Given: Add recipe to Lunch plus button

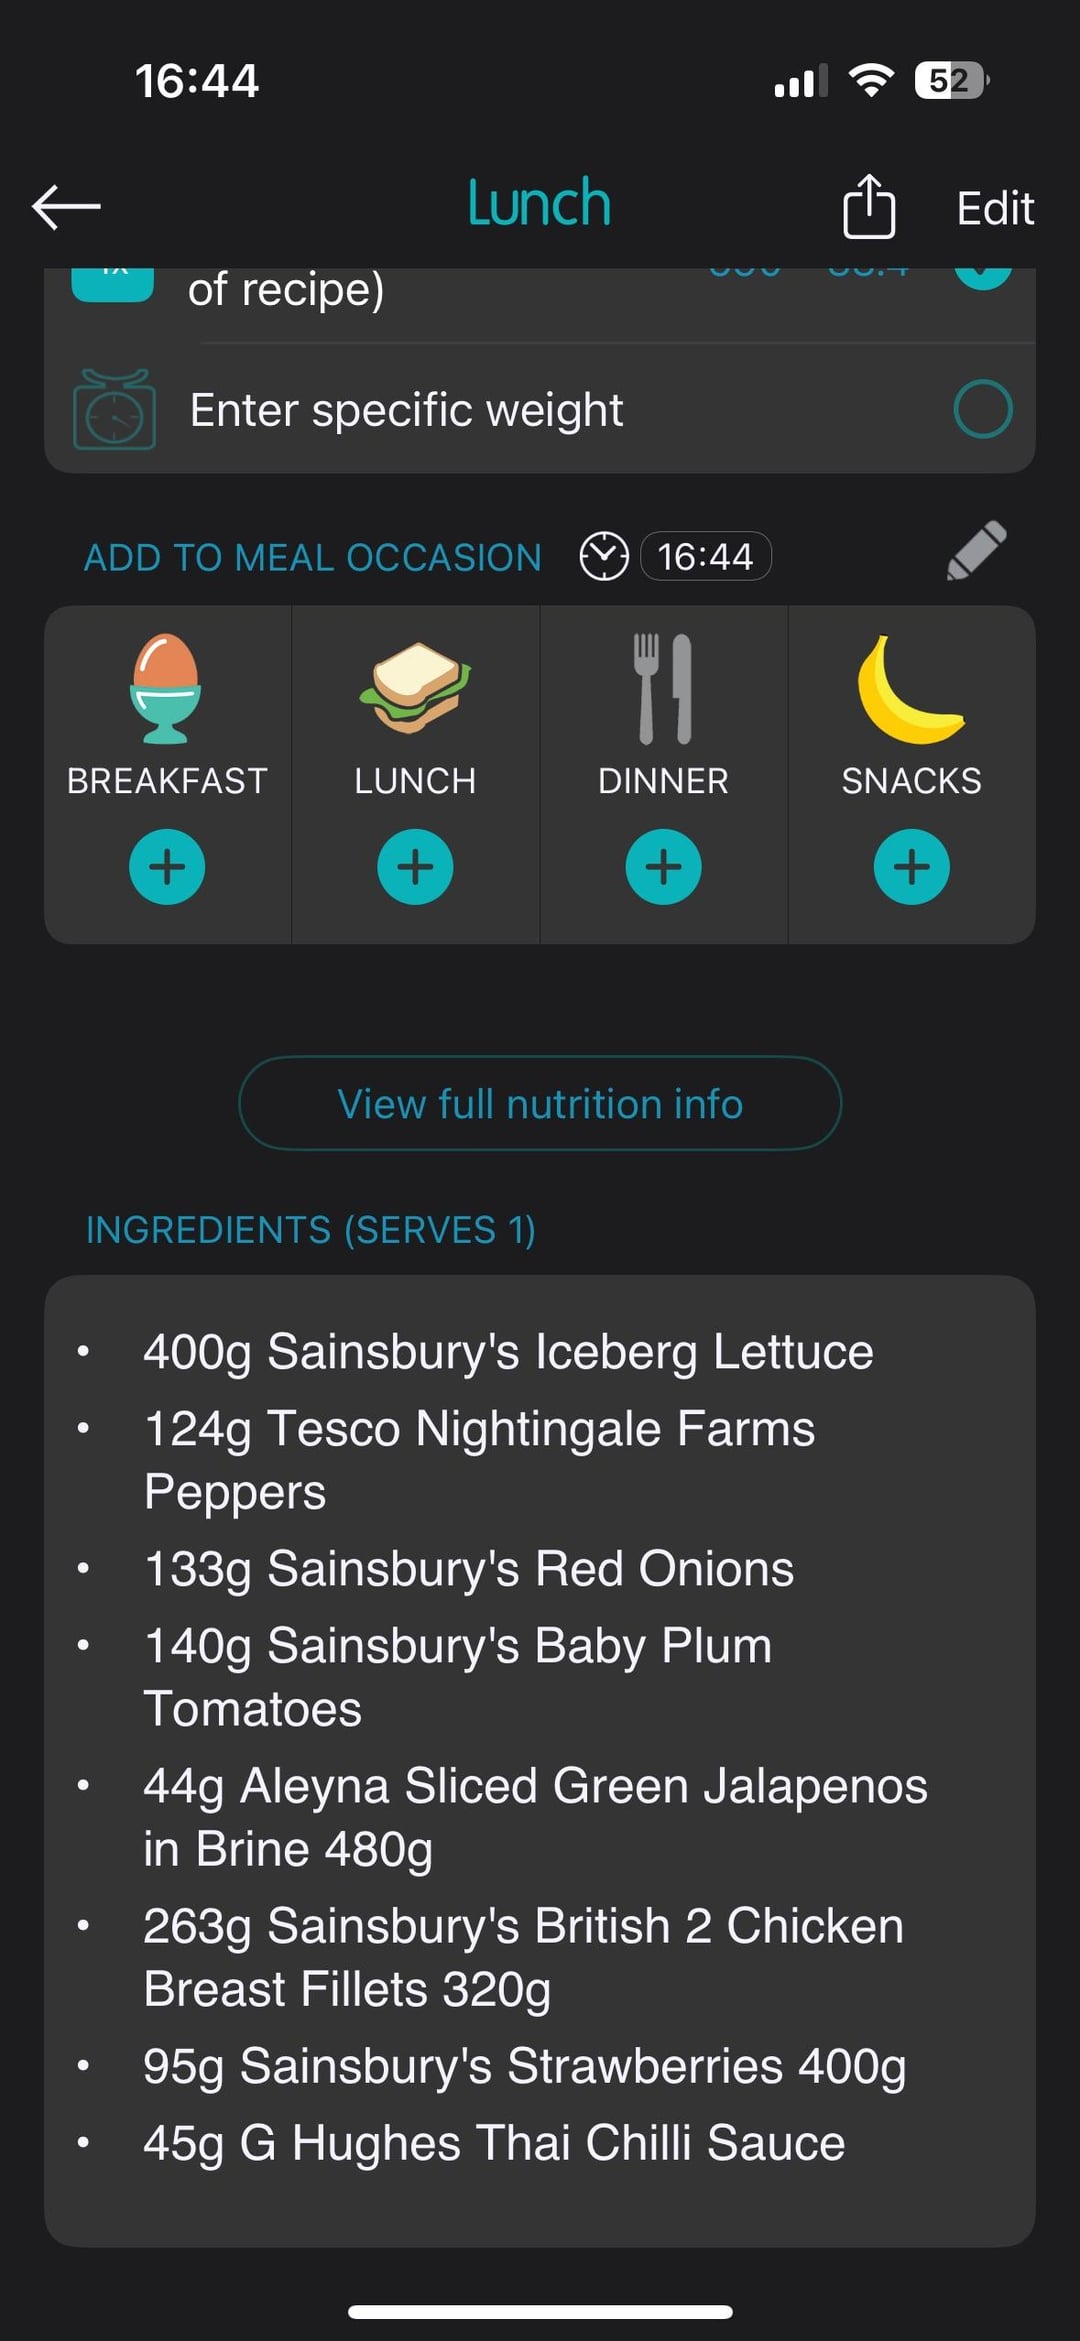Looking at the screenshot, I should tap(415, 867).
